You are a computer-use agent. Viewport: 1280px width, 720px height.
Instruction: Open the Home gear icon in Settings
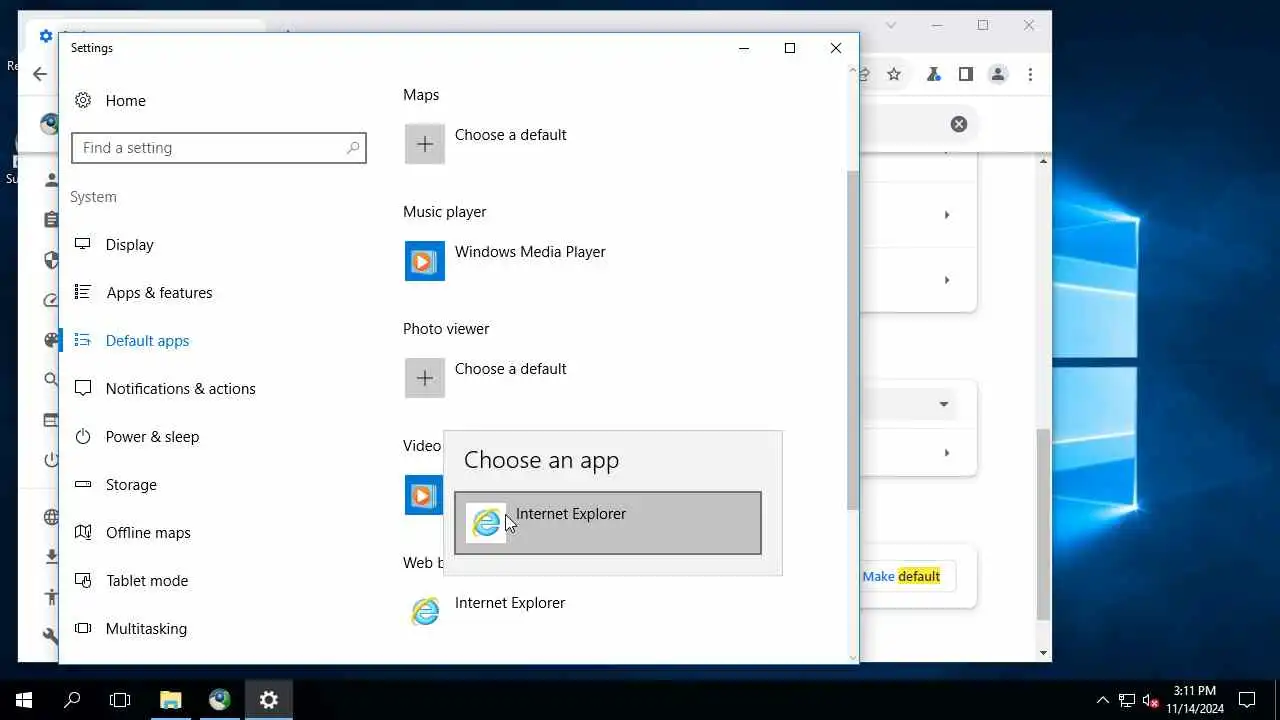[83, 100]
